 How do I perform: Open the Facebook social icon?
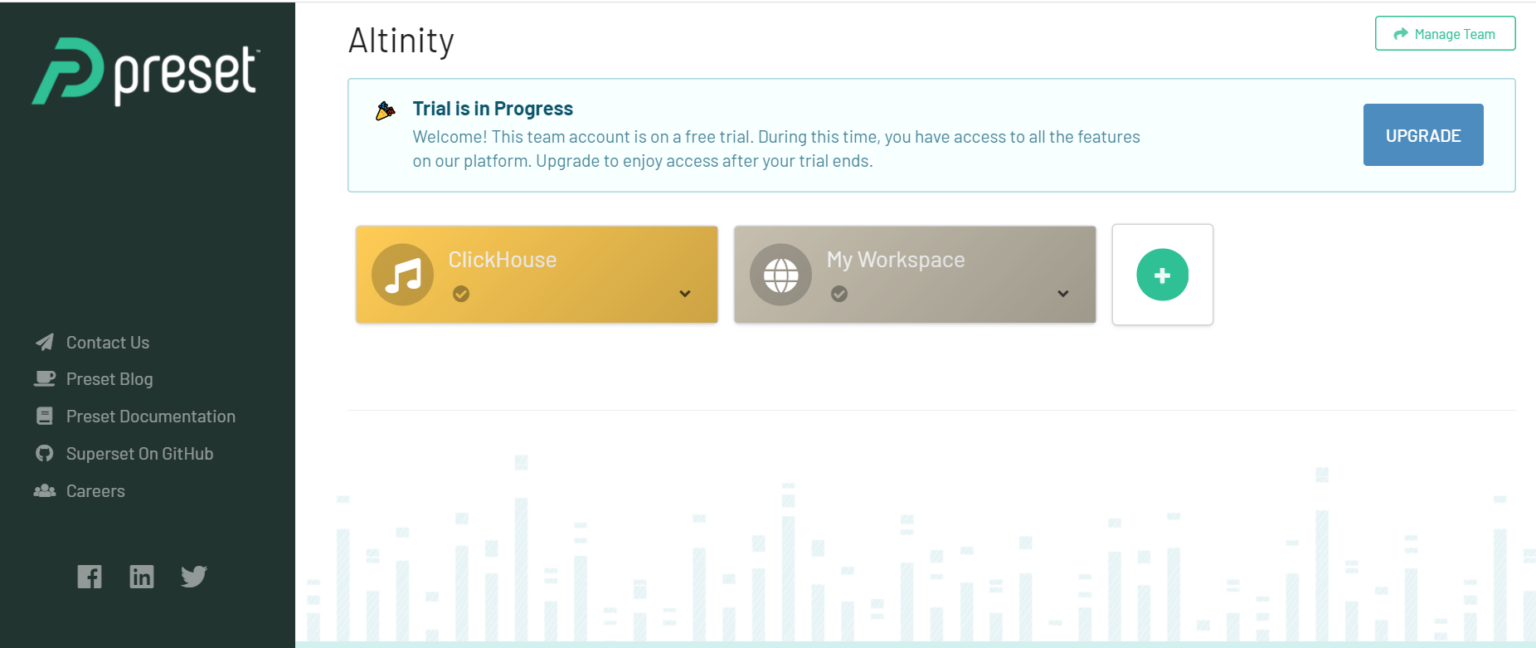pyautogui.click(x=90, y=576)
